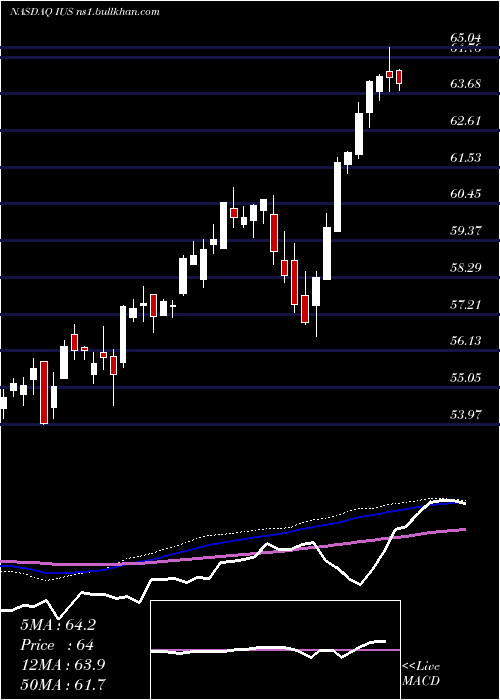Click the last red candlestick on the chart

point(399,77)
